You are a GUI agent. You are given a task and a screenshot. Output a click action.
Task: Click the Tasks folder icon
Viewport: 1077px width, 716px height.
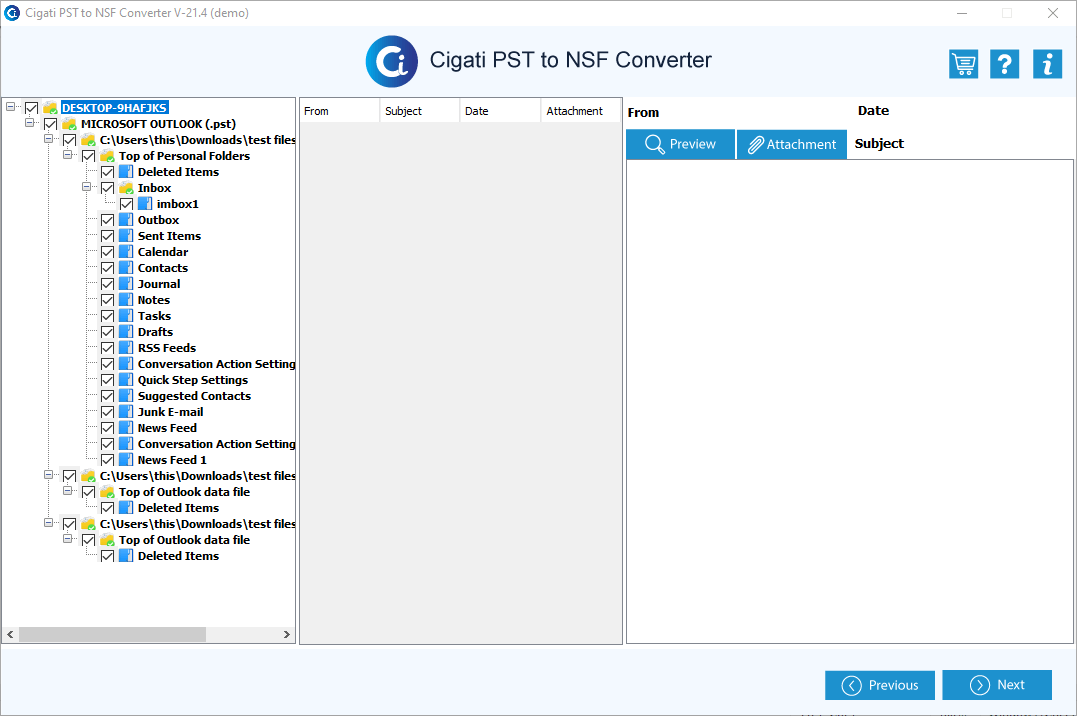point(126,316)
